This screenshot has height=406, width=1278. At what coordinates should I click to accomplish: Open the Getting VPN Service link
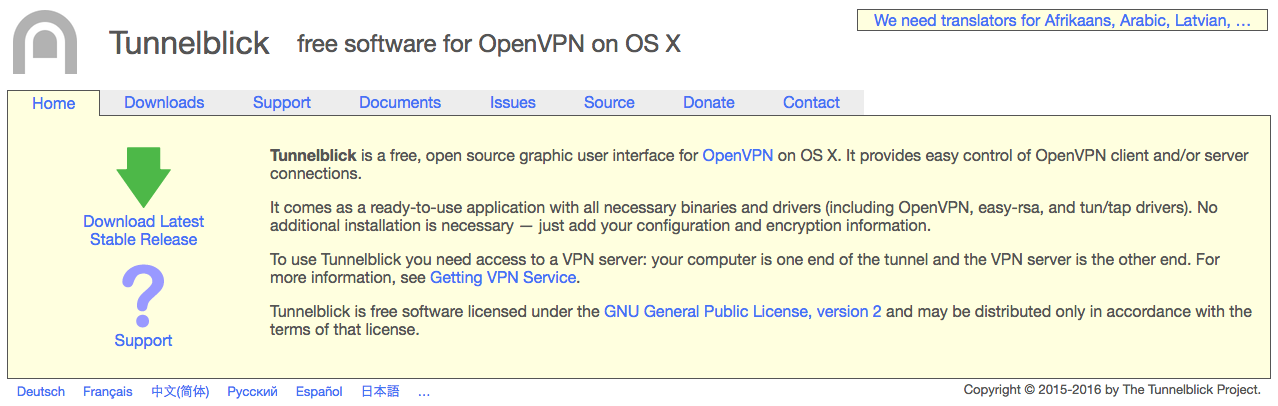(x=503, y=277)
